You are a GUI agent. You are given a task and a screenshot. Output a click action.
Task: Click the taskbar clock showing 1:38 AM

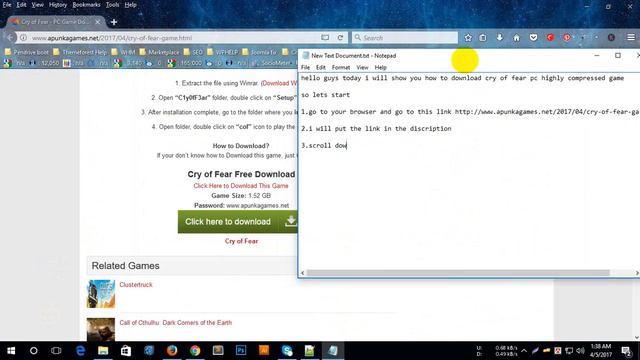pos(600,351)
